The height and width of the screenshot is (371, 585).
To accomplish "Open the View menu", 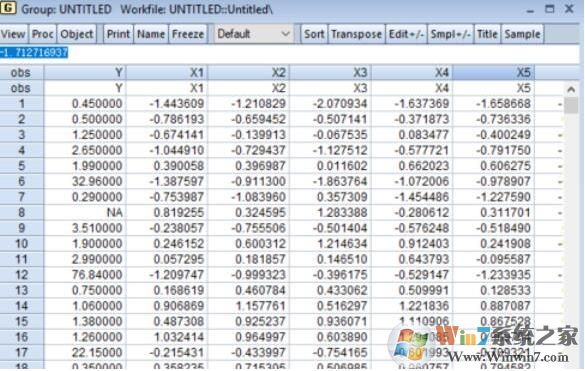I will coord(13,34).
